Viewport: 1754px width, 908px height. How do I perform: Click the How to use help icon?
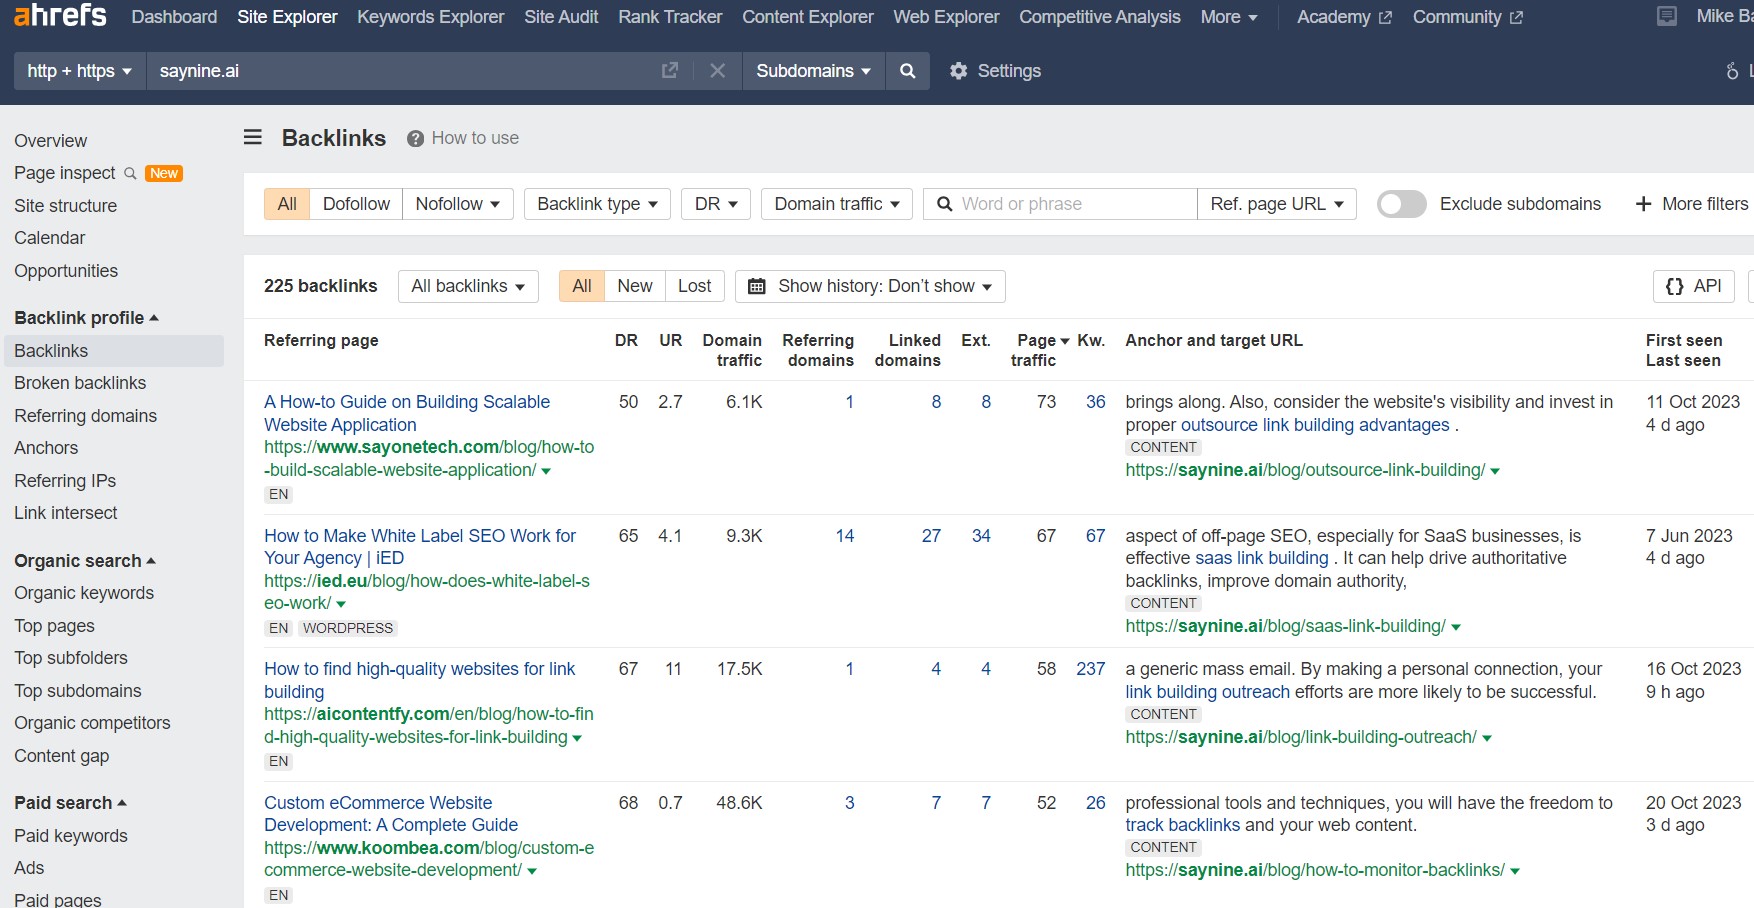tap(415, 139)
